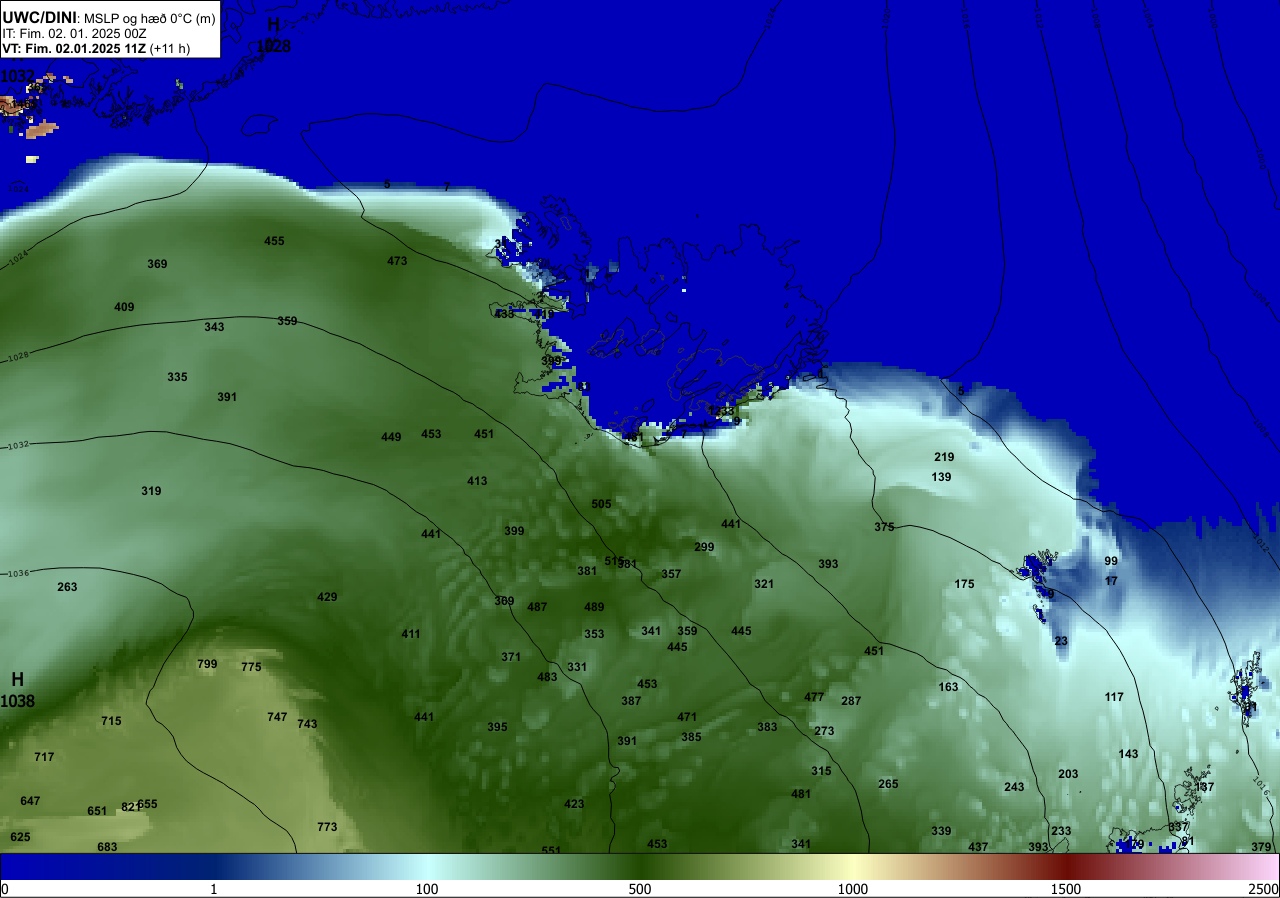Click the valid time line "VT: Fim. 02.01.2025 11Z (+11 h)"
The image size is (1280, 898).
pyautogui.click(x=96, y=48)
